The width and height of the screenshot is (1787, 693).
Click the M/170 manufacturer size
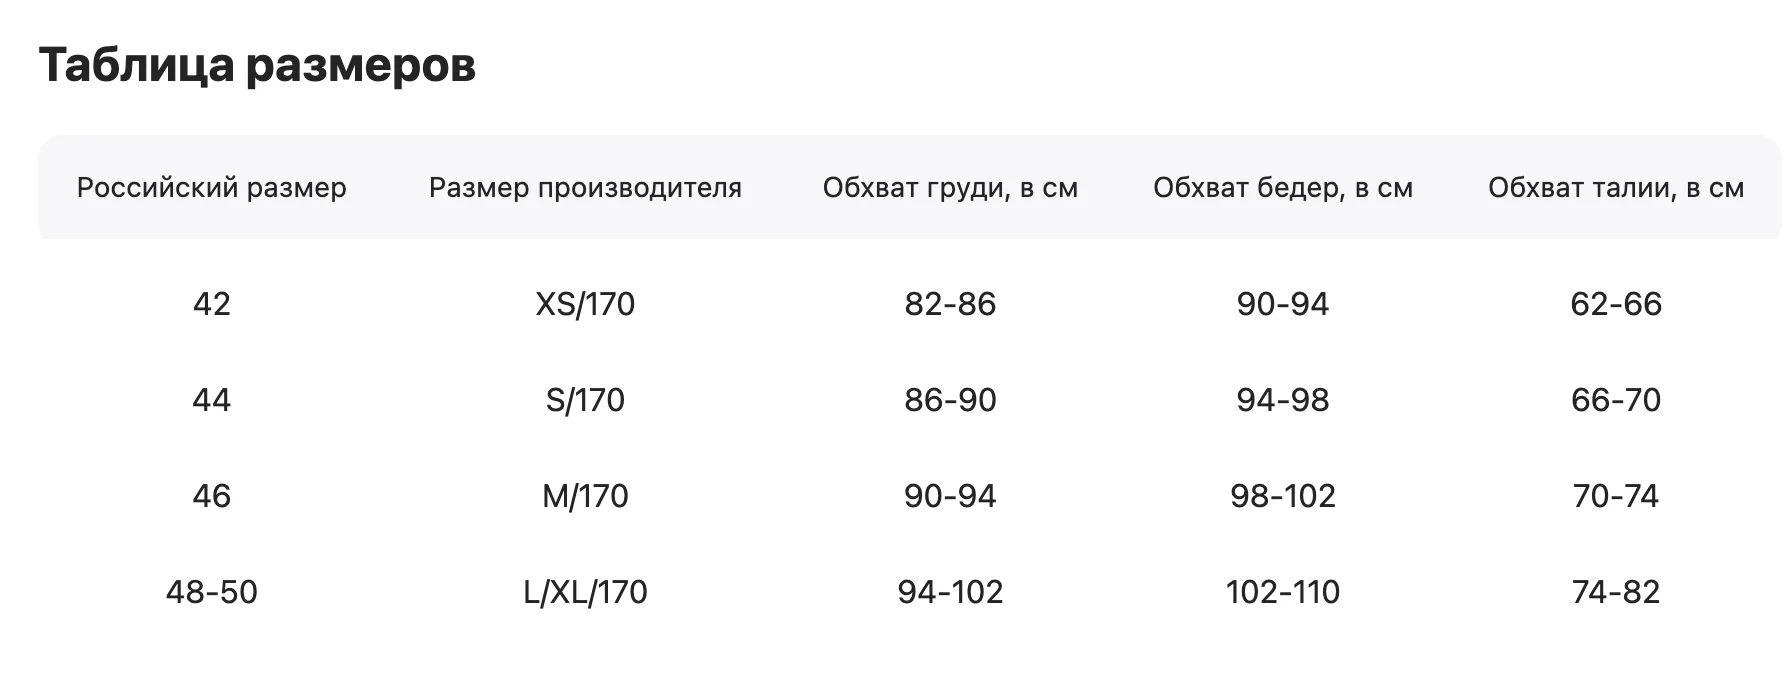coord(585,496)
